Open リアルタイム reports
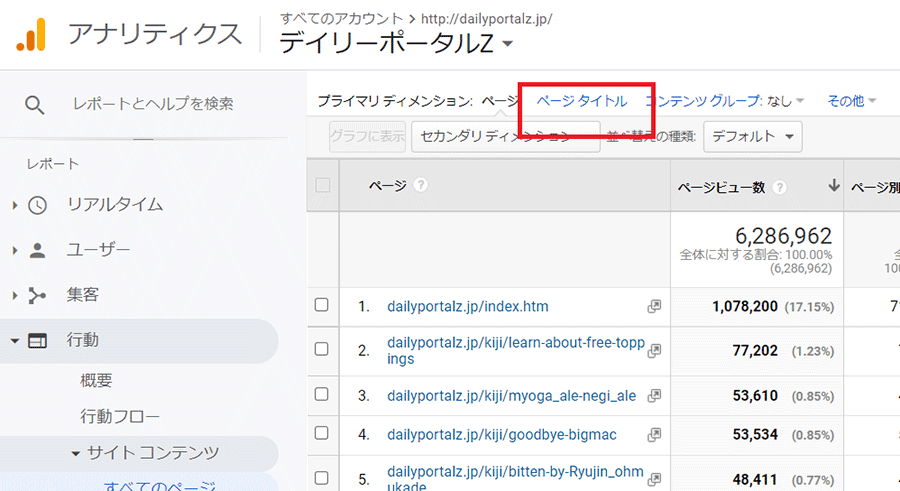The image size is (900, 491). pyautogui.click(x=115, y=204)
